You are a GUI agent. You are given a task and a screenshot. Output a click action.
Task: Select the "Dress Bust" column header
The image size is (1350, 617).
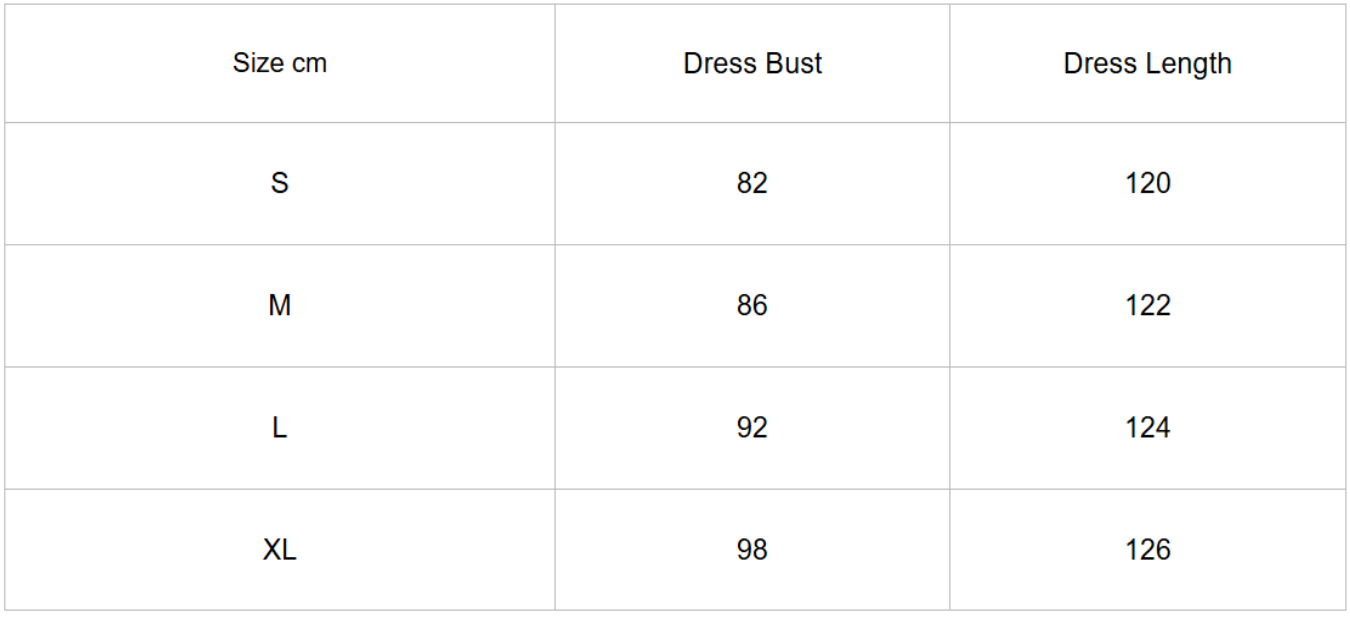pos(752,63)
